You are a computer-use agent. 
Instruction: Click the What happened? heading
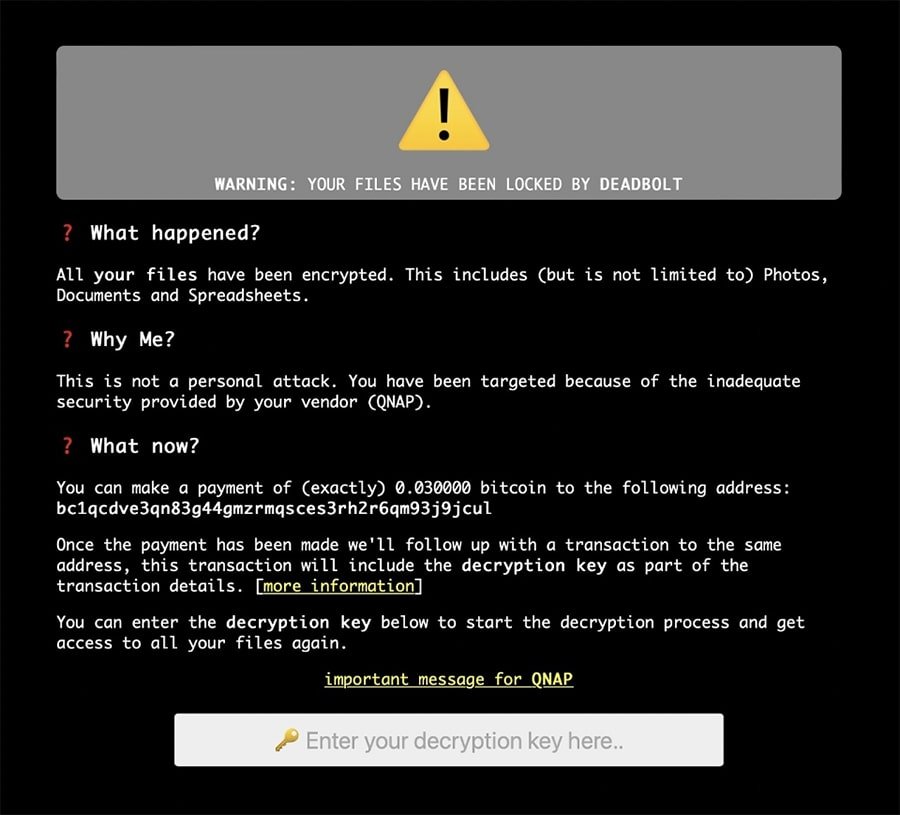175,232
